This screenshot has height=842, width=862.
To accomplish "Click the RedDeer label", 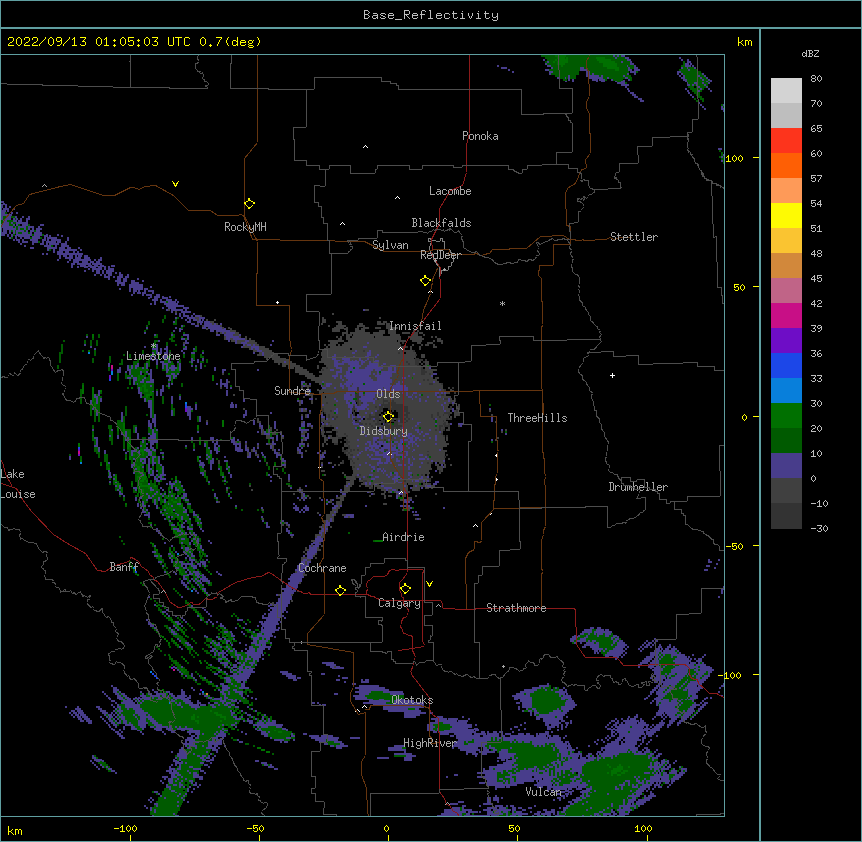I will (x=440, y=255).
